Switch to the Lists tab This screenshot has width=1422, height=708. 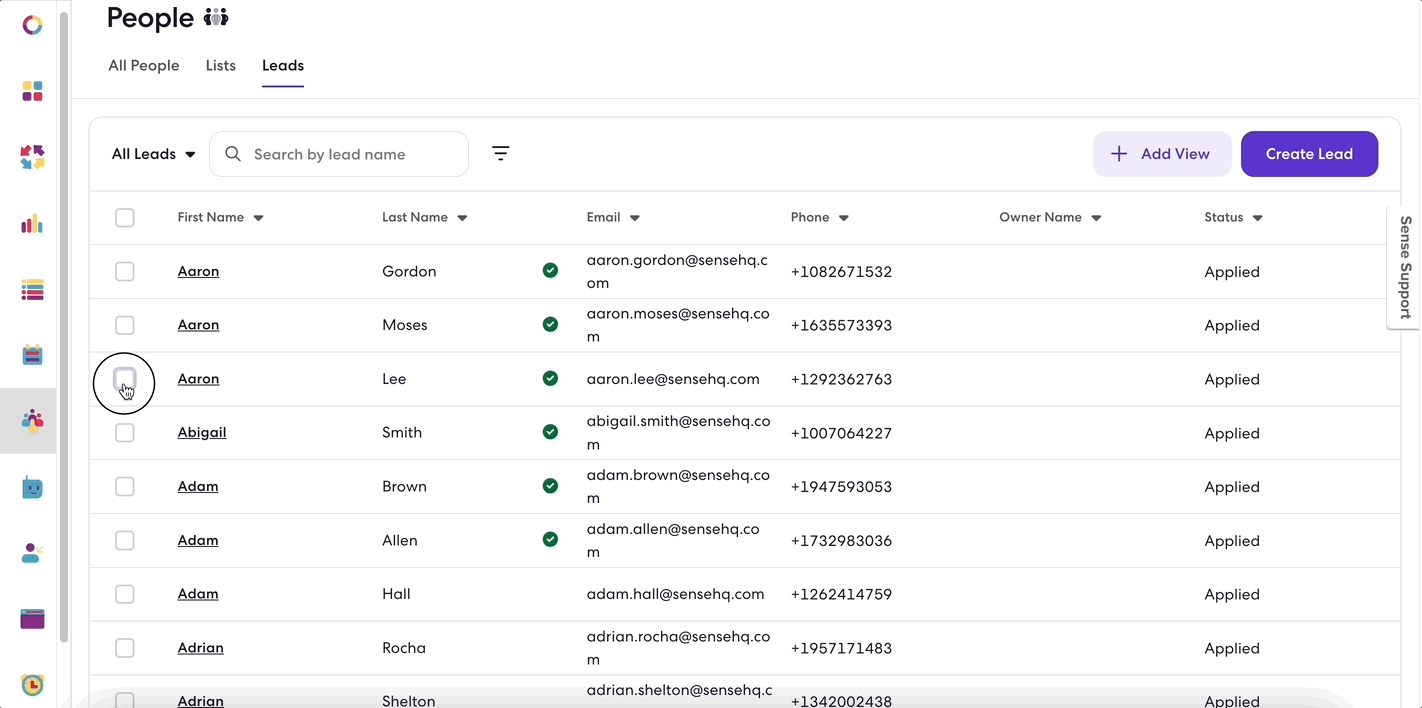[221, 65]
